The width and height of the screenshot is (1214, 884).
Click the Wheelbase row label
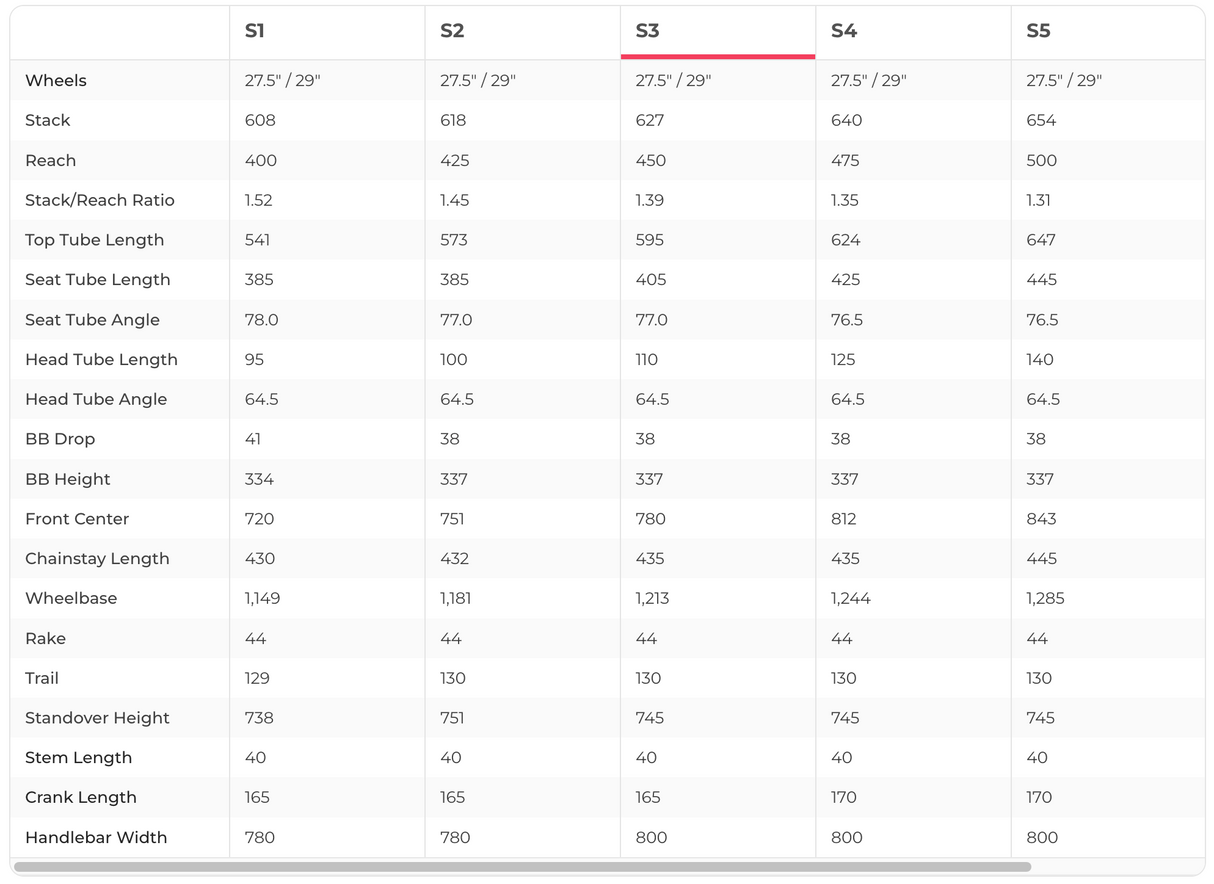click(71, 598)
